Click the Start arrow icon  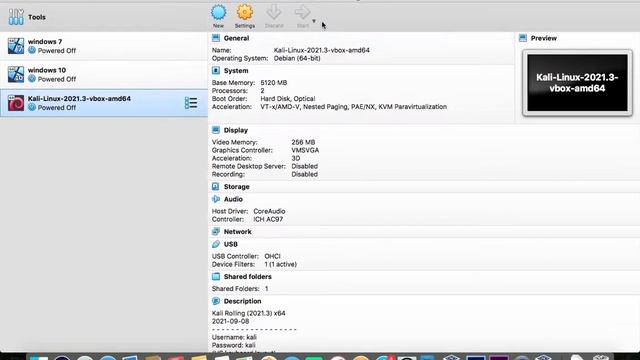click(x=302, y=12)
